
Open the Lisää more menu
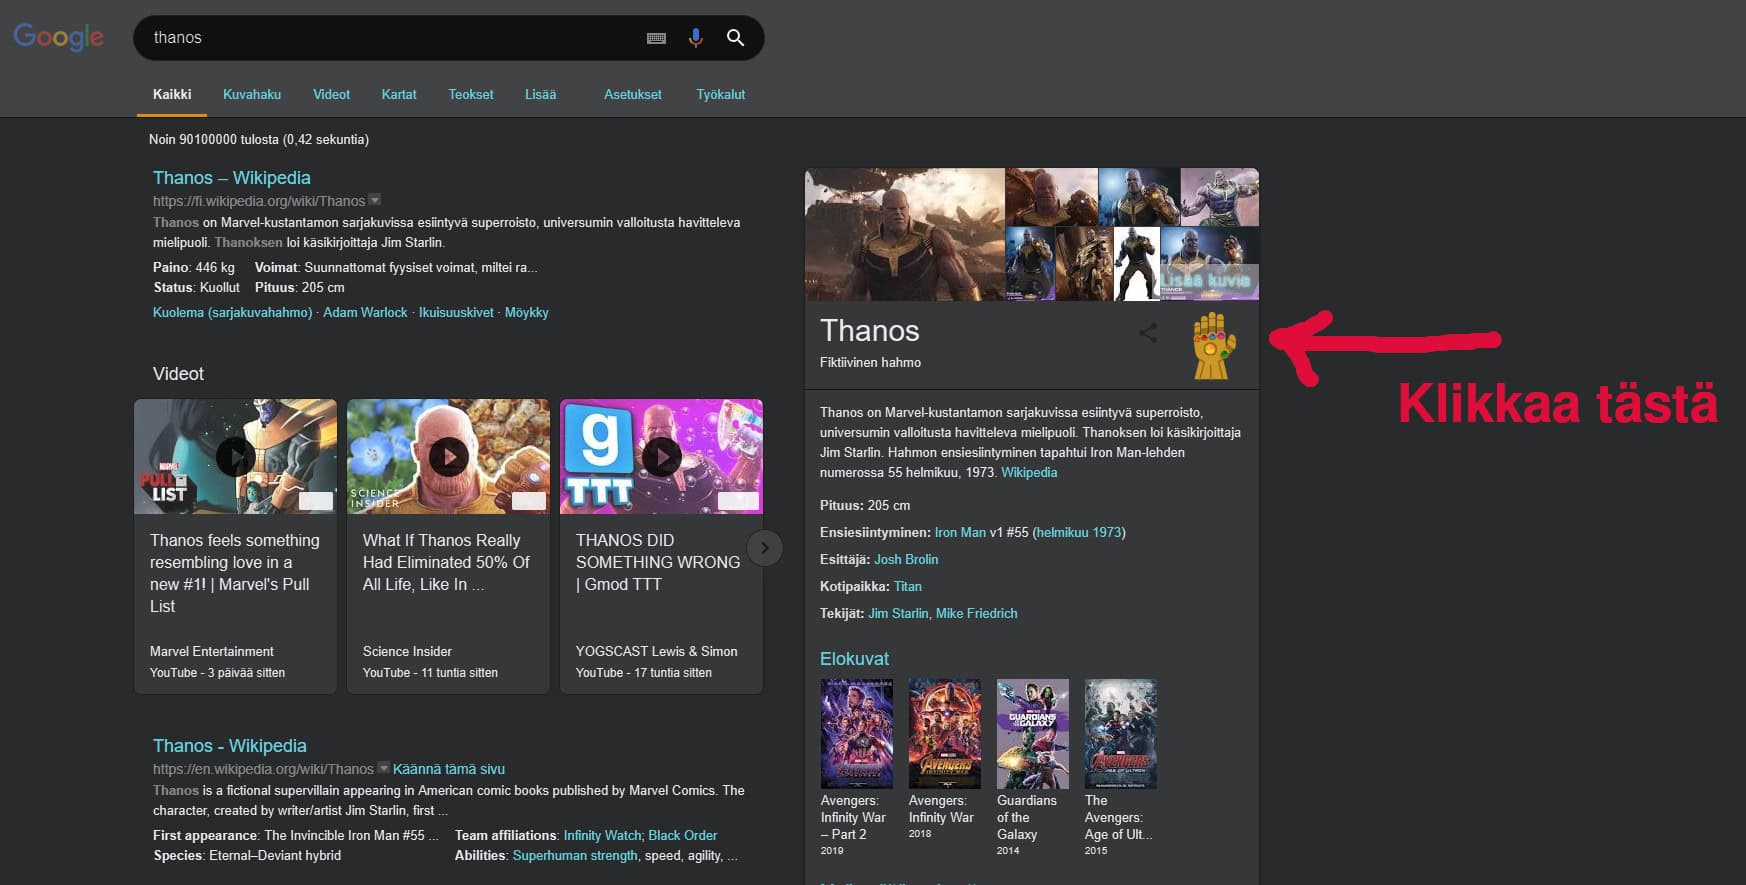pos(540,94)
